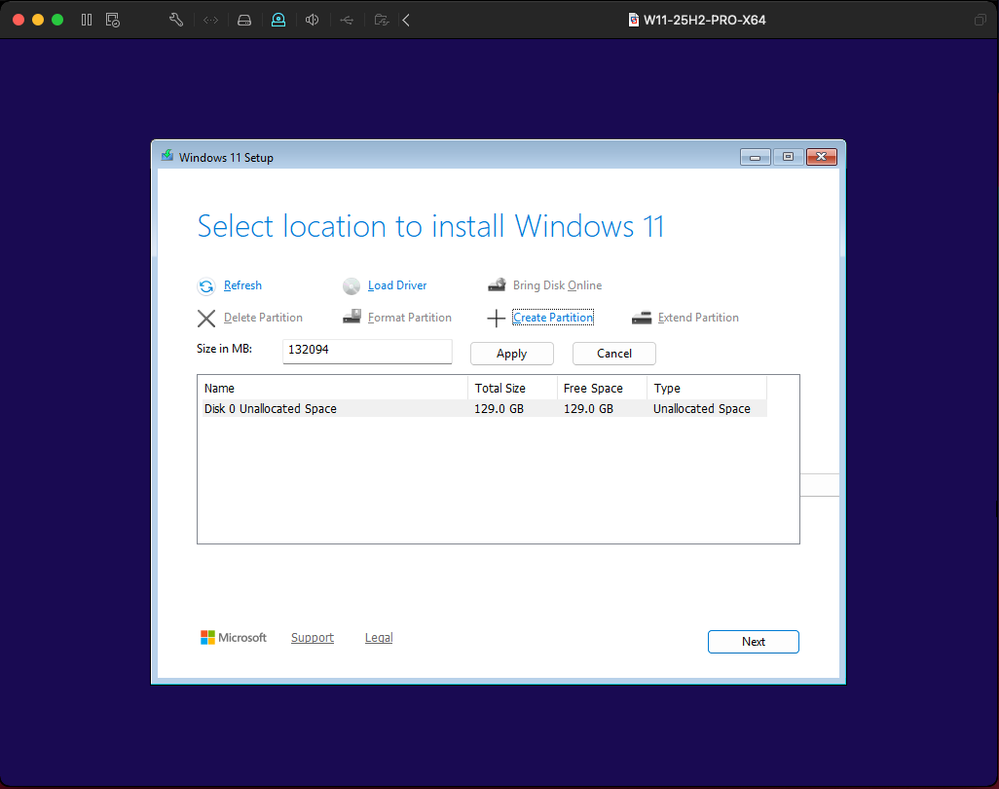Image resolution: width=999 pixels, height=789 pixels.
Task: Click the Extend Partition drive icon
Action: pyautogui.click(x=641, y=317)
